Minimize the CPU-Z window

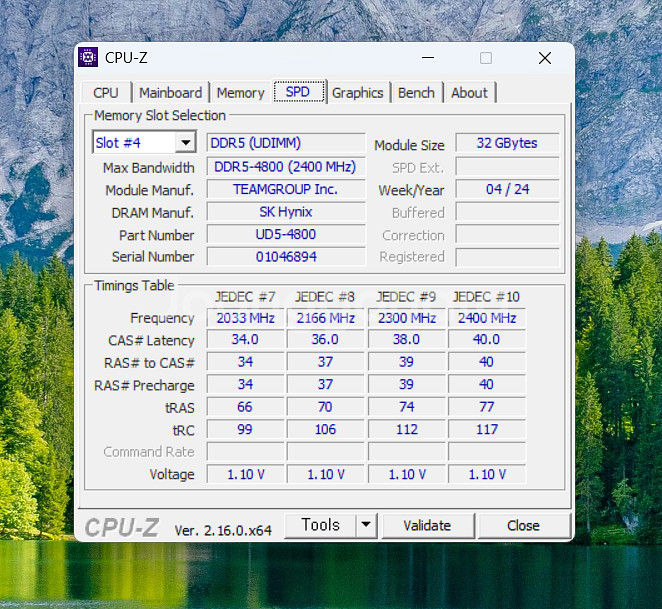[x=427, y=58]
